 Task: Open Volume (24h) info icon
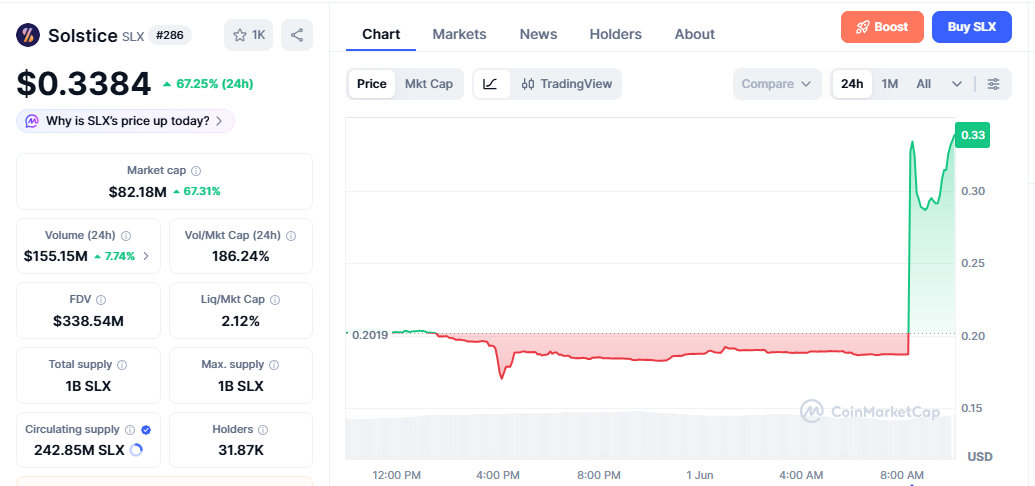pyautogui.click(x=126, y=235)
